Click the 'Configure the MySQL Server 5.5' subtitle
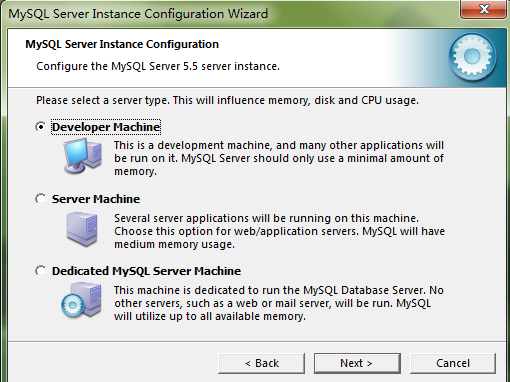 [158, 66]
